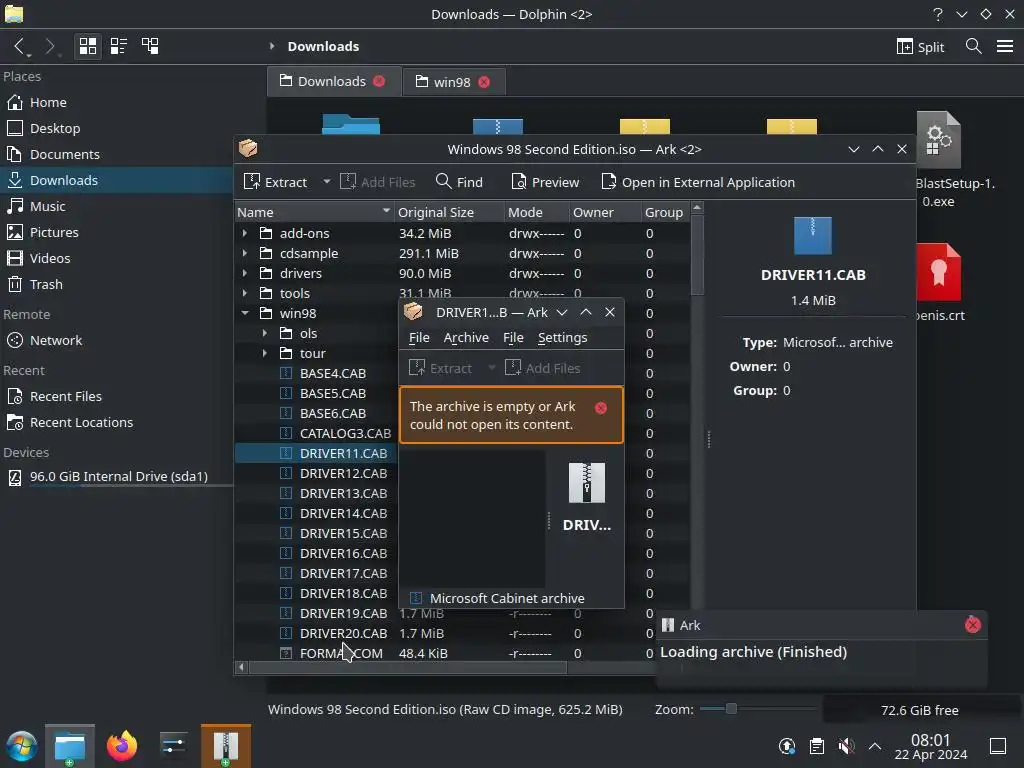Click the Split view button
This screenshot has width=1024, height=768.
point(920,46)
